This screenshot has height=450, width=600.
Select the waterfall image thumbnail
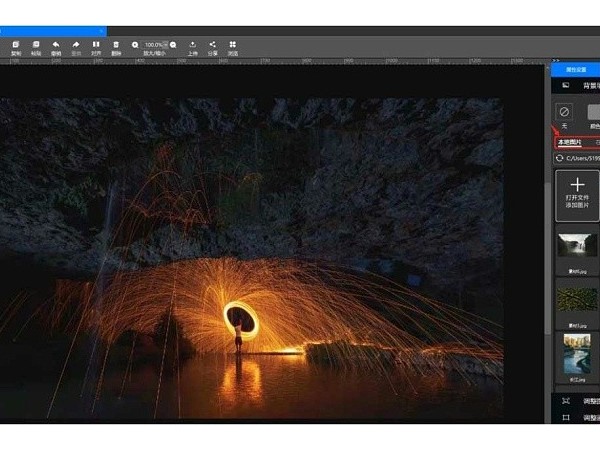click(577, 247)
